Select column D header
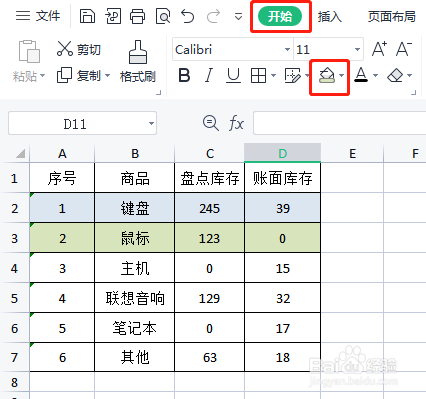Screen dimensions: 426x399 tap(283, 153)
